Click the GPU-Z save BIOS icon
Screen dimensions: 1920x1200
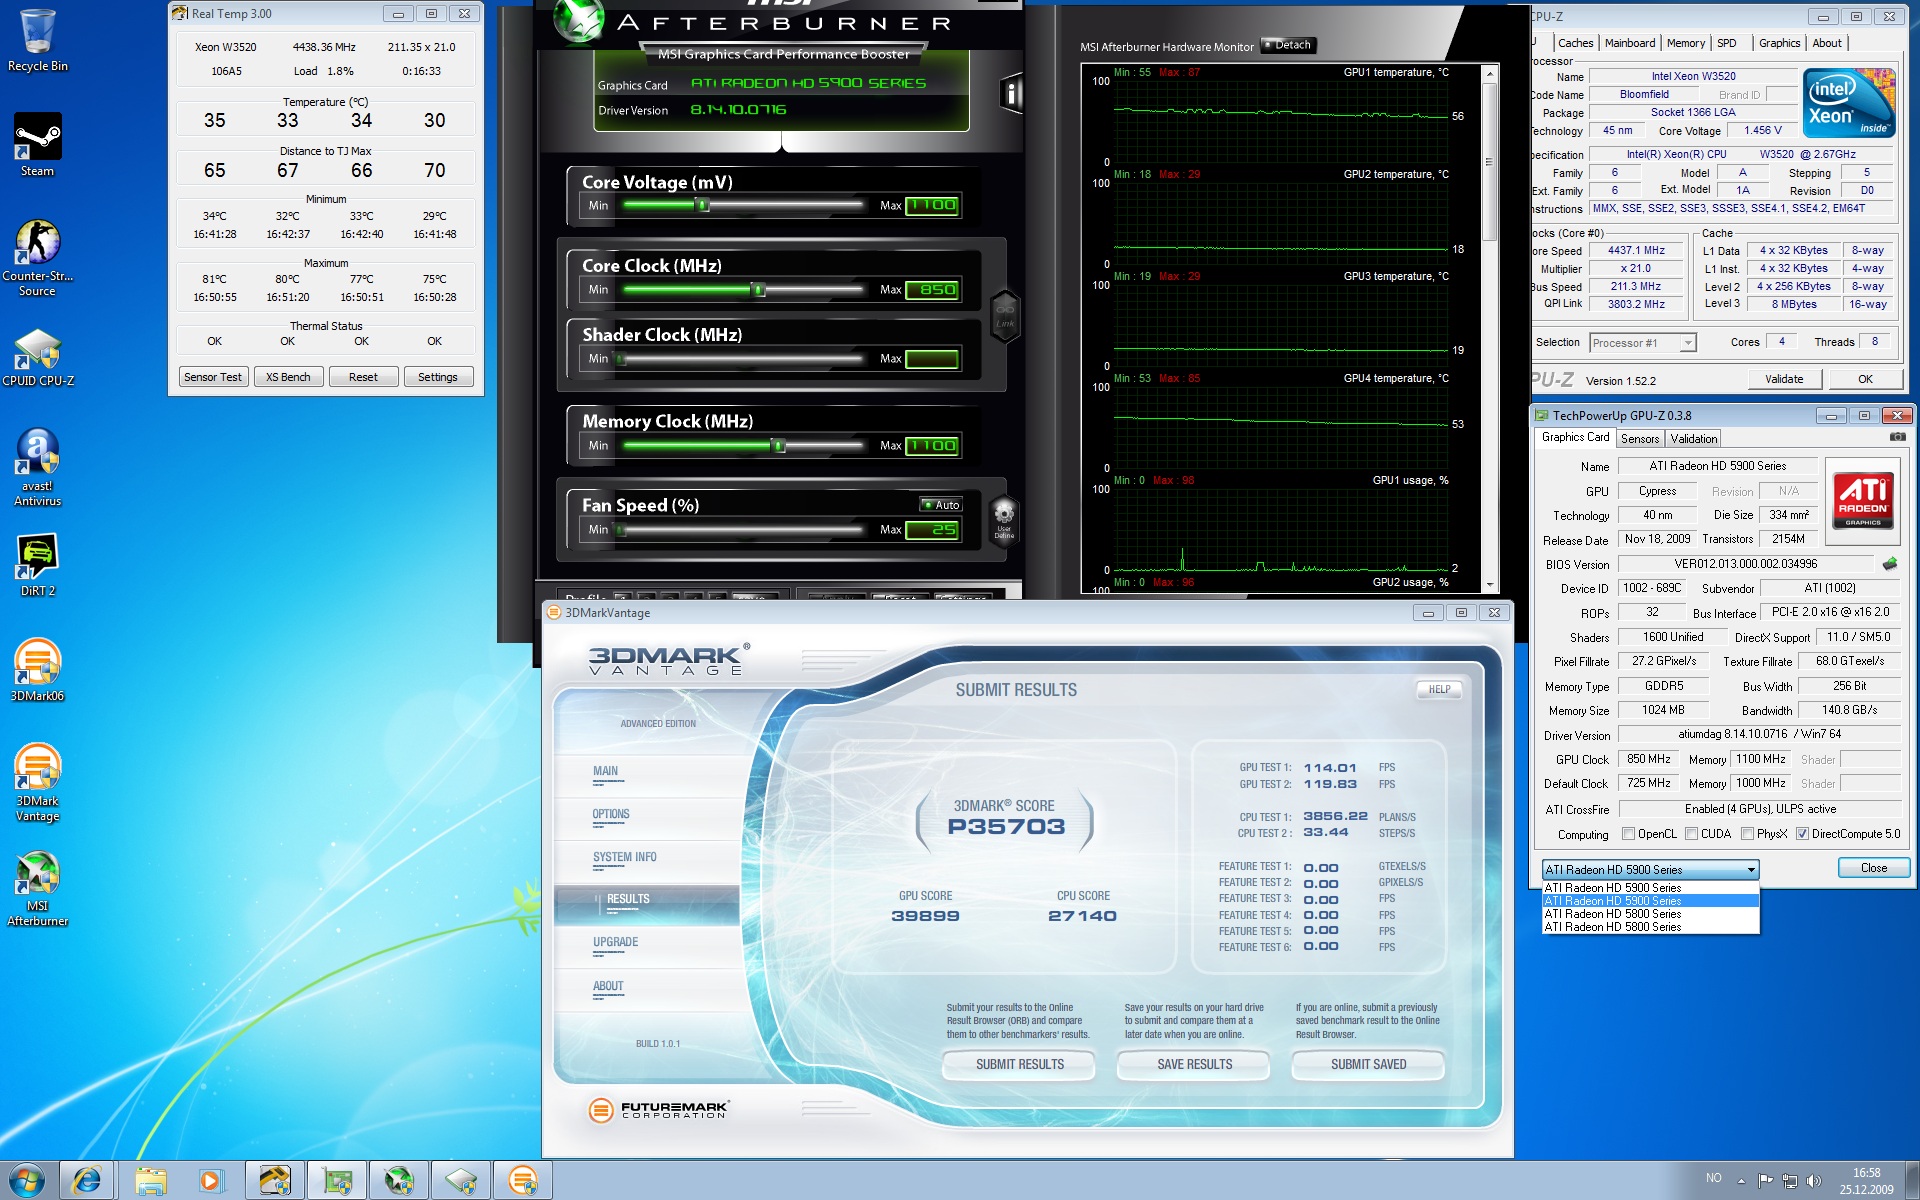pyautogui.click(x=1889, y=564)
